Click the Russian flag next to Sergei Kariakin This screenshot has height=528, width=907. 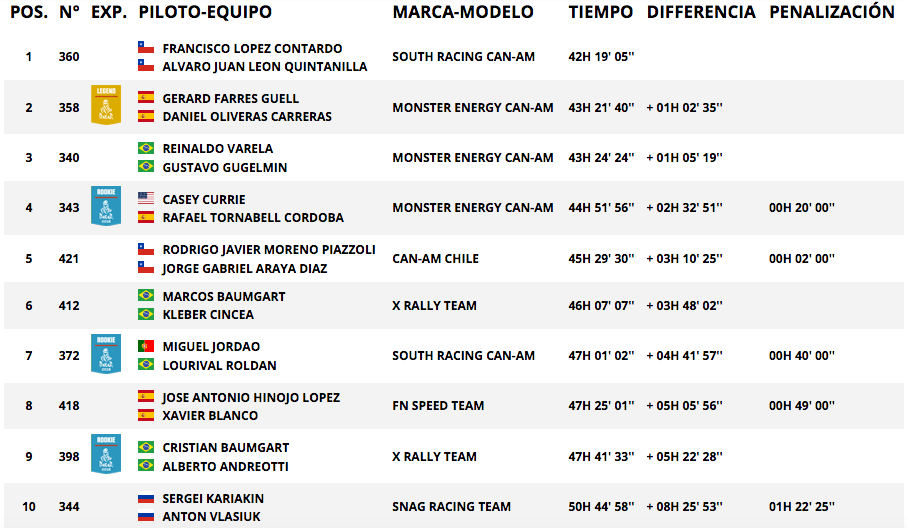(146, 498)
